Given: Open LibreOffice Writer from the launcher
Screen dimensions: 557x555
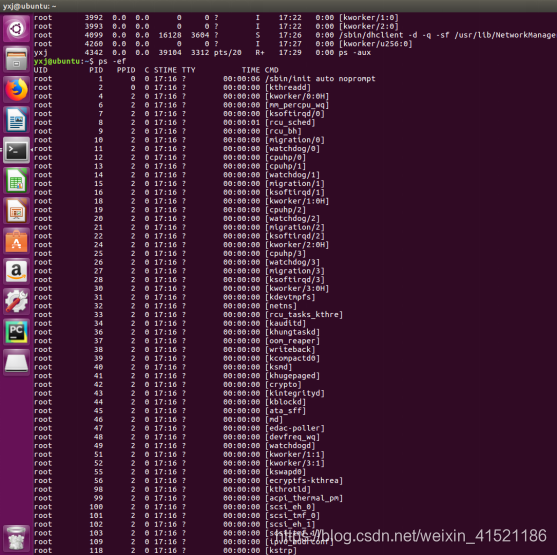Looking at the screenshot, I should click(16, 120).
